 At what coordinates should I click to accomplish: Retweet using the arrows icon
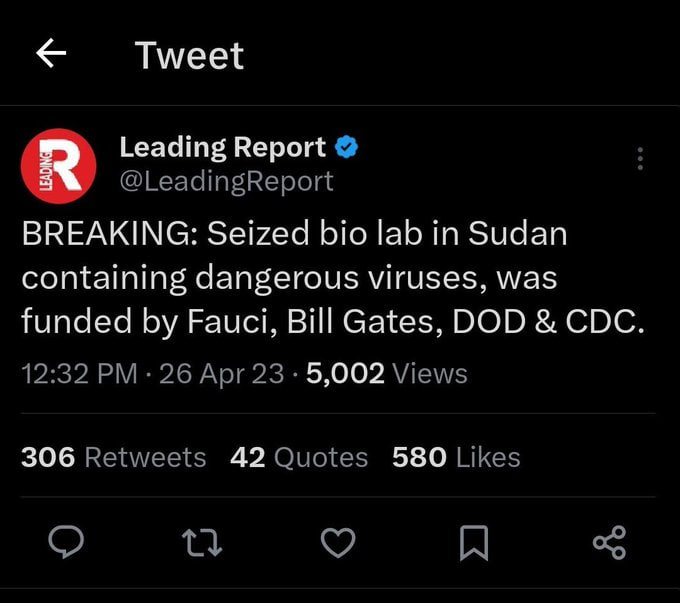pyautogui.click(x=200, y=542)
